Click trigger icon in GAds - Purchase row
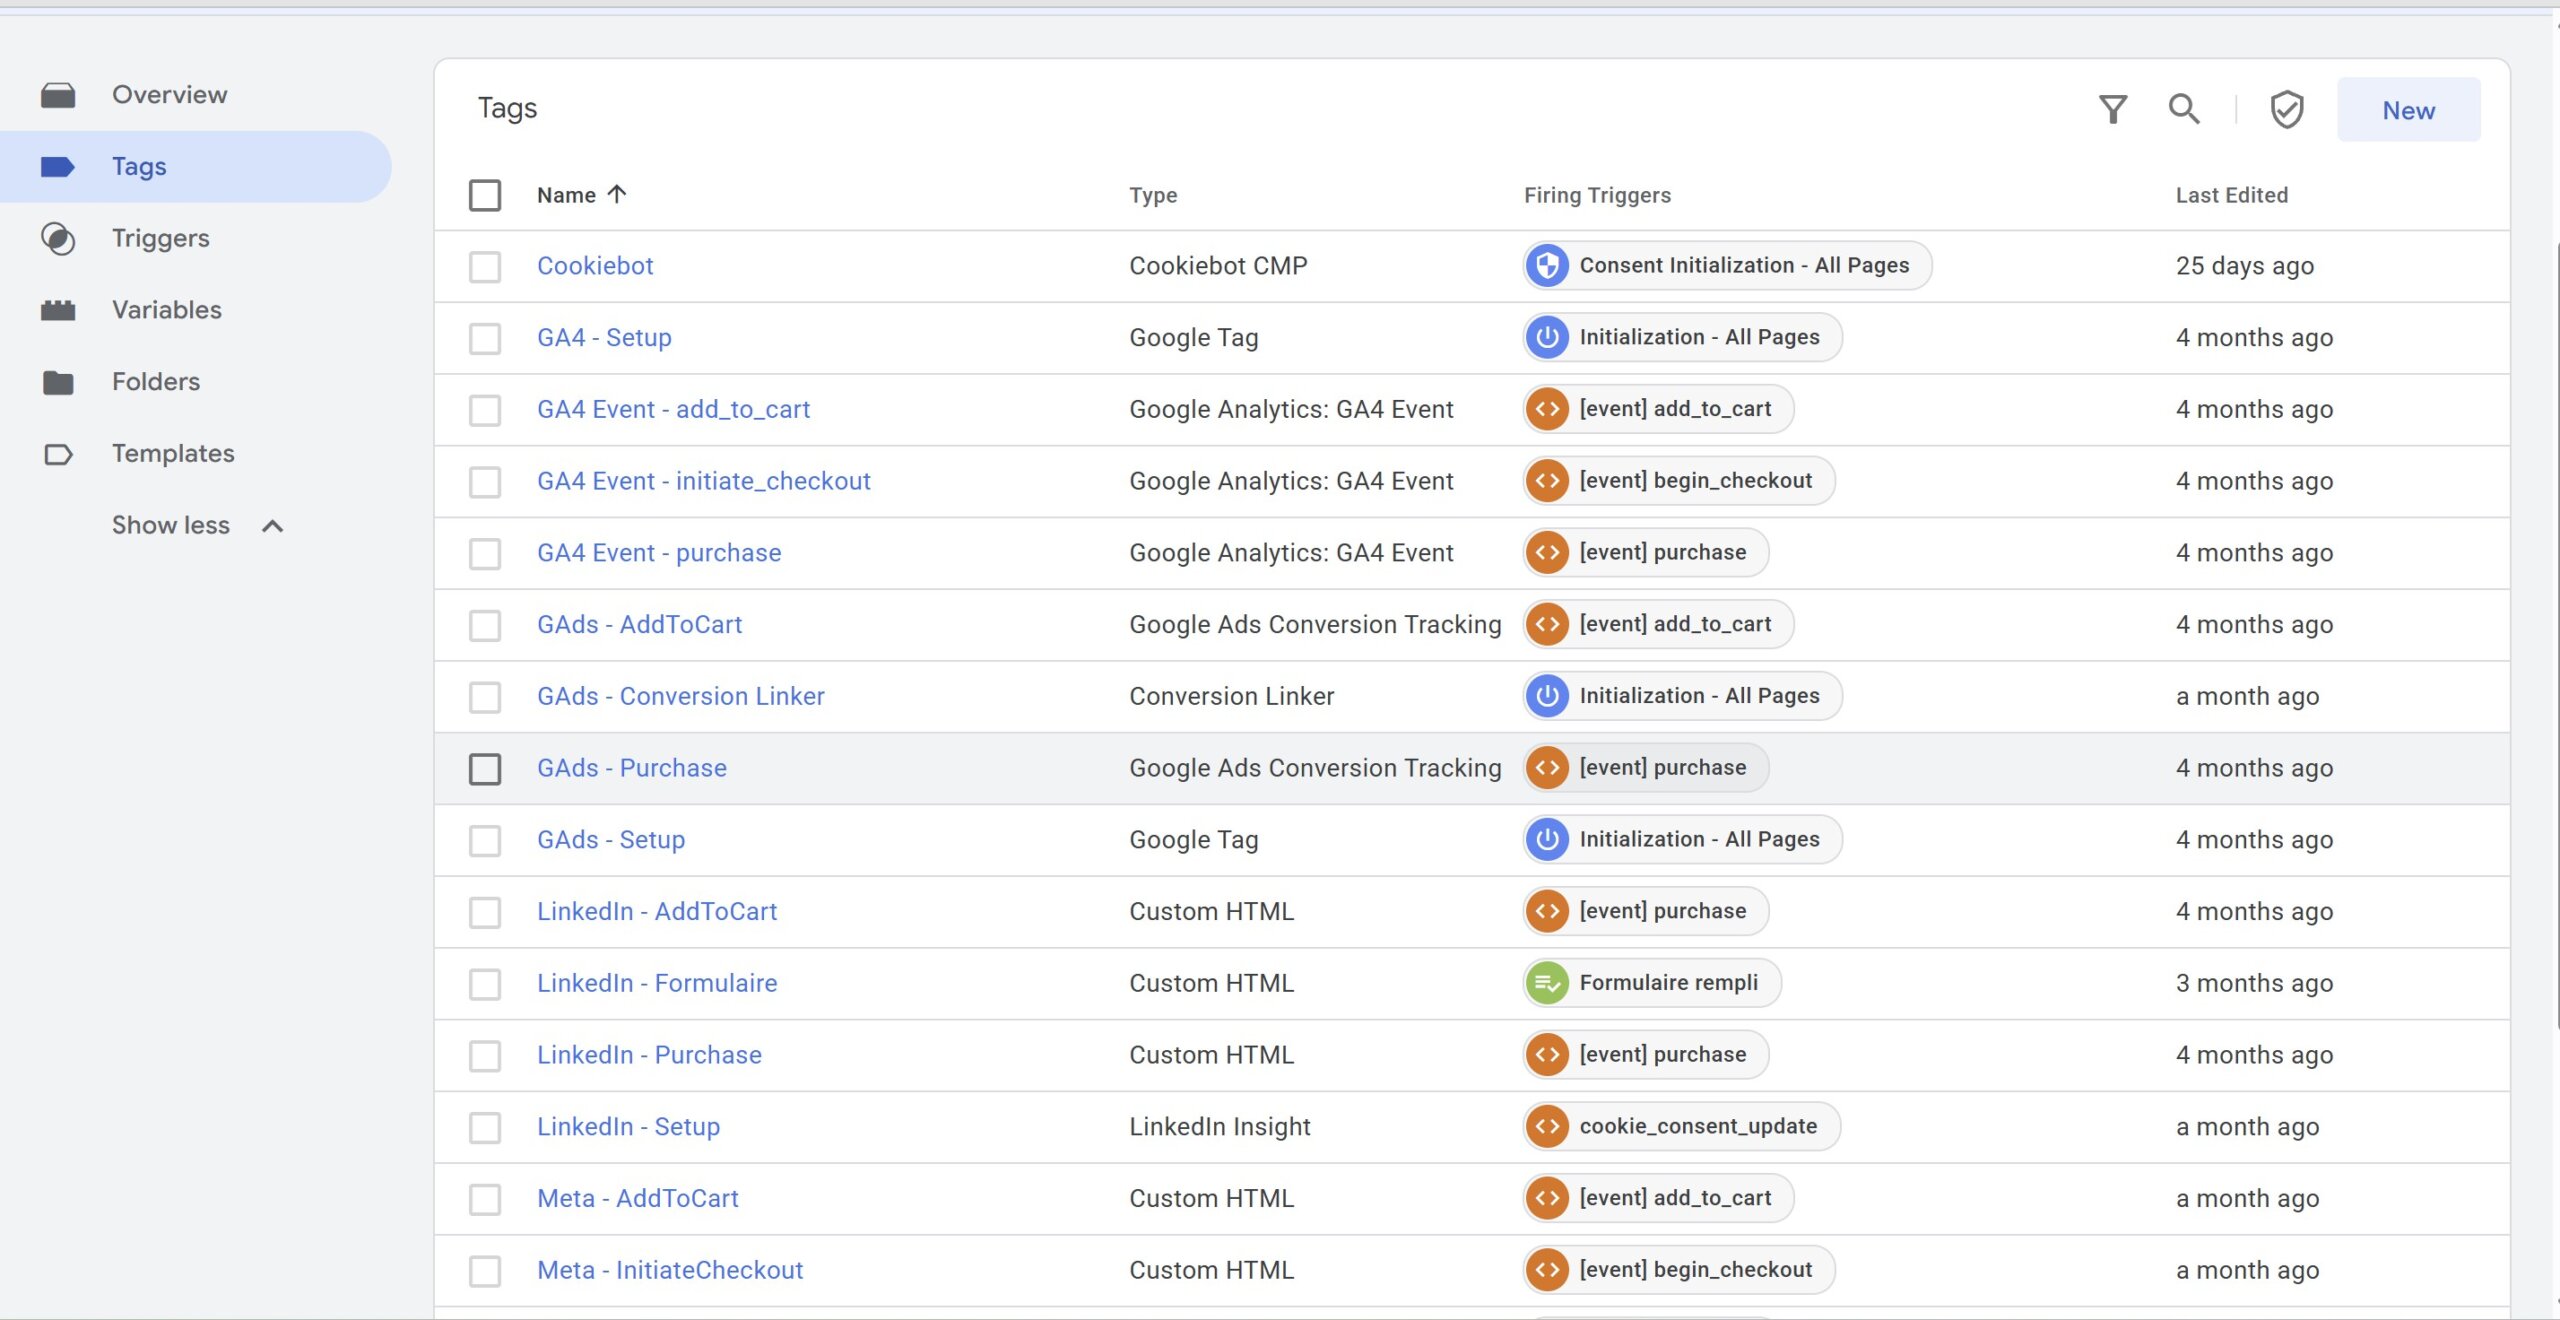The image size is (2560, 1320). pyautogui.click(x=1547, y=768)
